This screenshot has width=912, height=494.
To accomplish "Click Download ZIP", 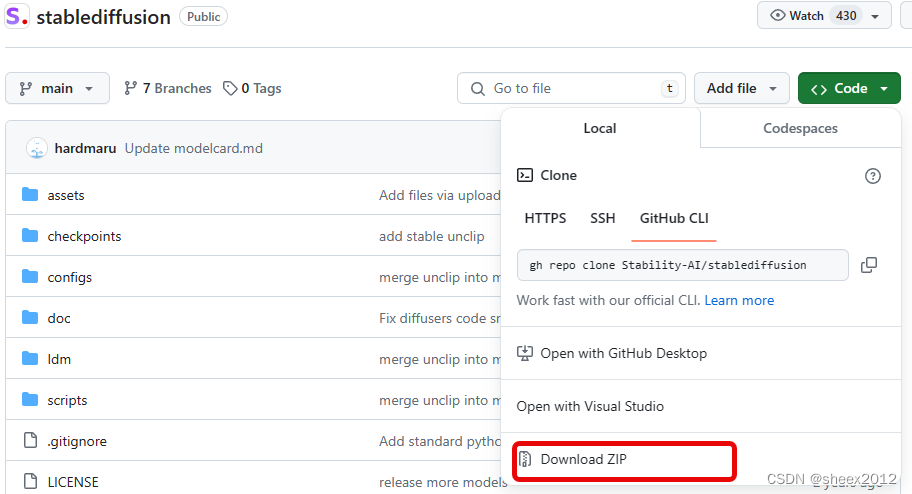I will (583, 460).
